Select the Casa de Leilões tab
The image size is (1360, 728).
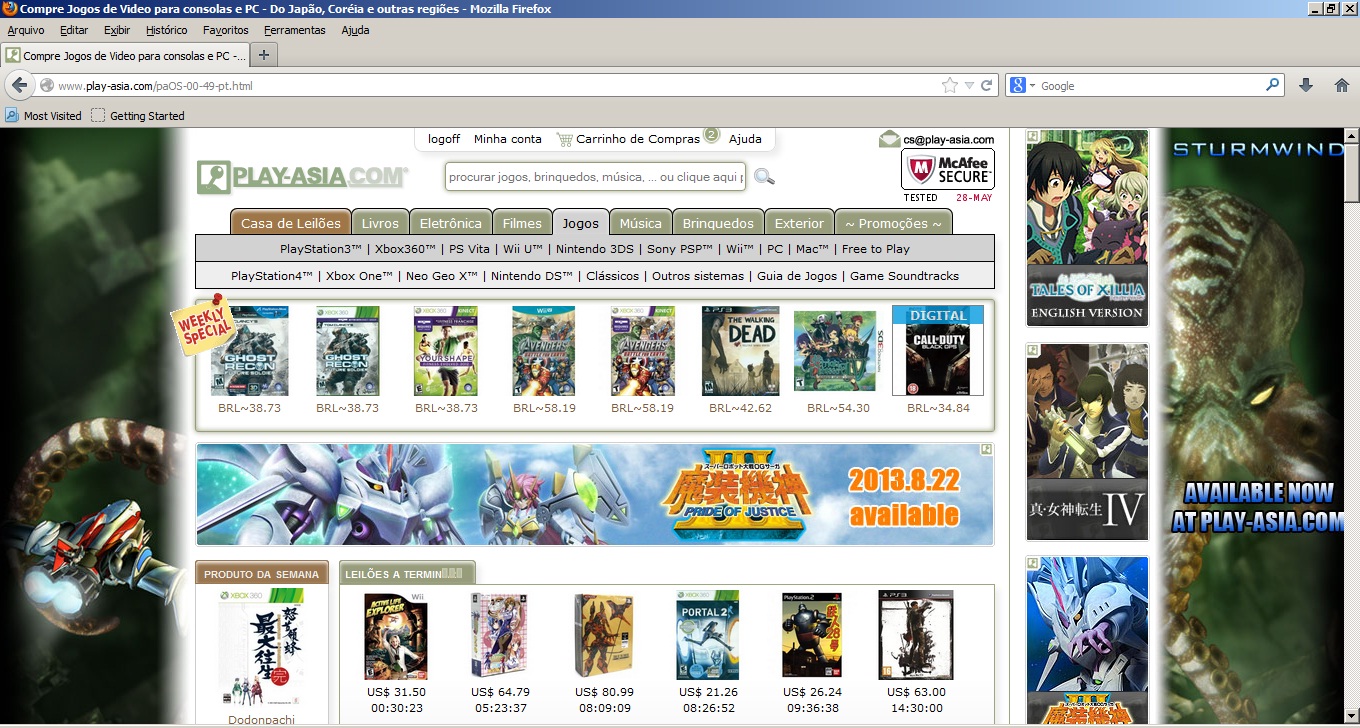coord(291,223)
